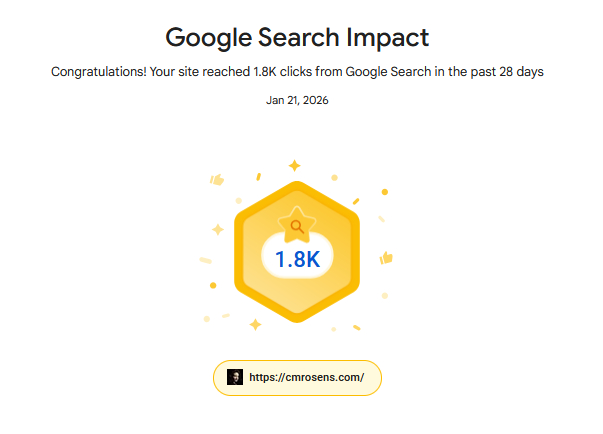The height and width of the screenshot is (434, 603).
Task: Click "28 days" in the congratulations line
Action: pyautogui.click(x=522, y=73)
